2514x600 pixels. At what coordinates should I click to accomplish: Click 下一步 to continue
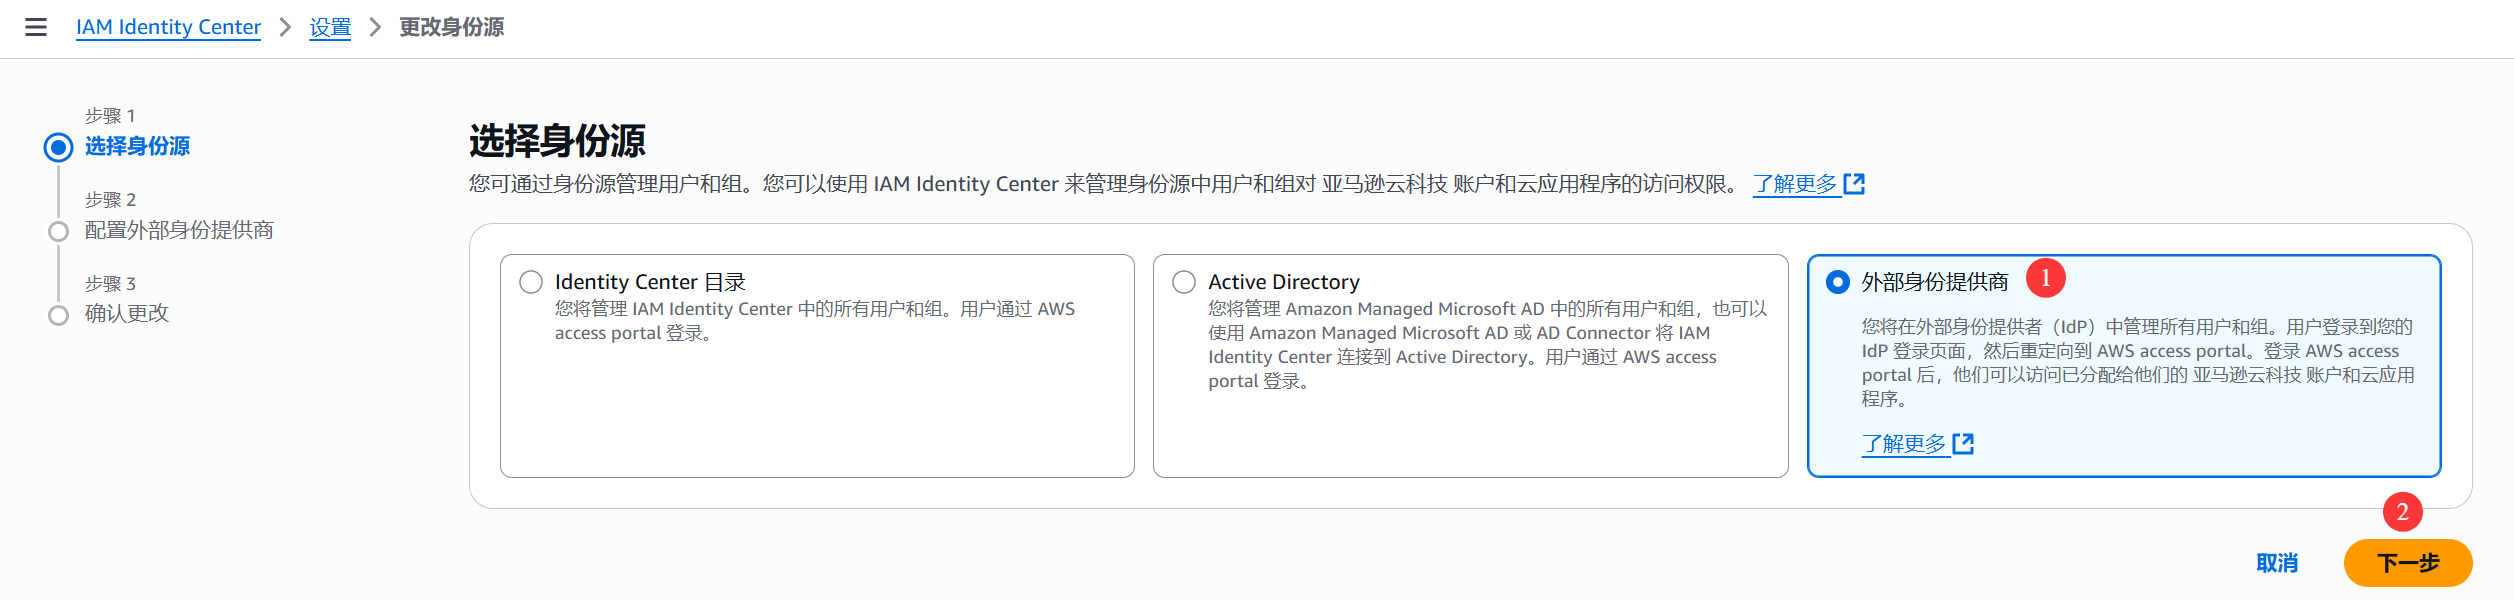point(2407,563)
